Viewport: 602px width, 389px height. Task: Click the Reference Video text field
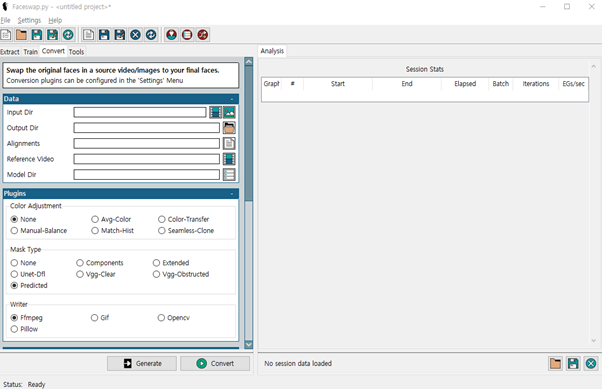pyautogui.click(x=147, y=159)
